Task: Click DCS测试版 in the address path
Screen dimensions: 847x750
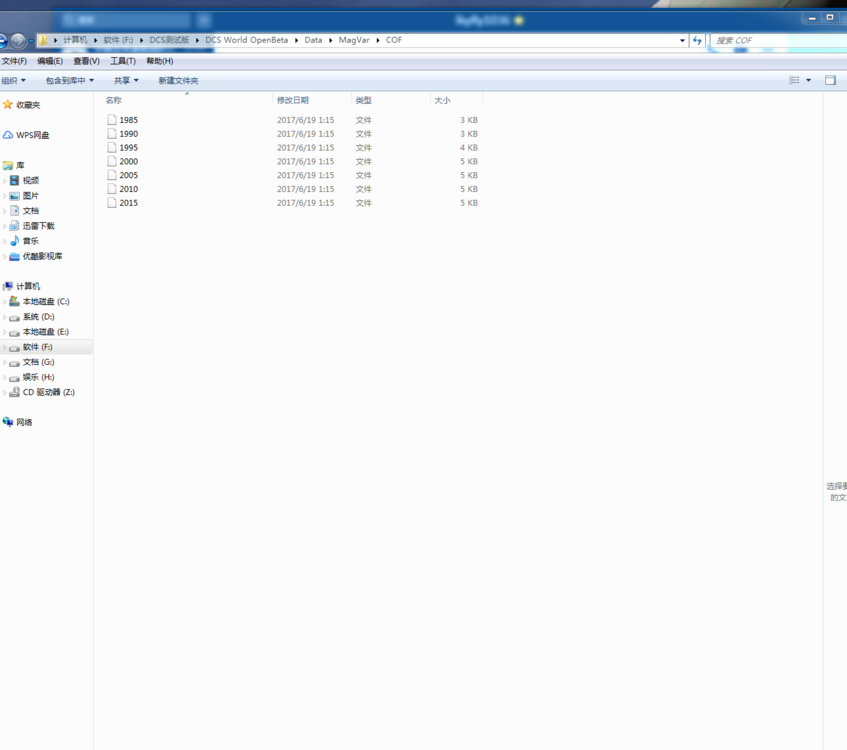Action: point(169,40)
